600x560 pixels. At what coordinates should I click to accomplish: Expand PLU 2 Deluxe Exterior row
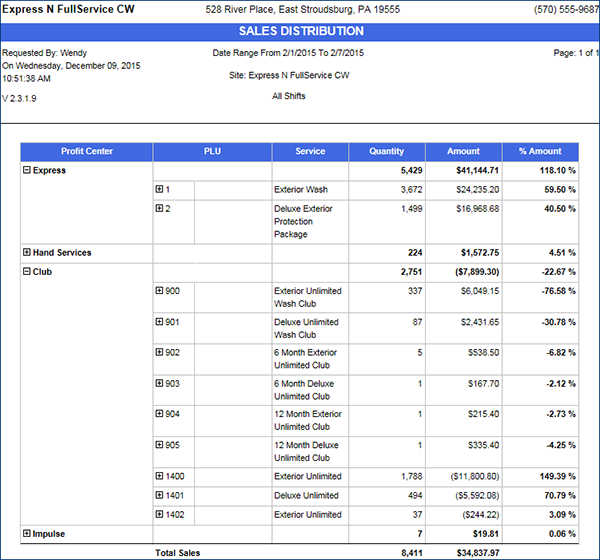(x=159, y=209)
